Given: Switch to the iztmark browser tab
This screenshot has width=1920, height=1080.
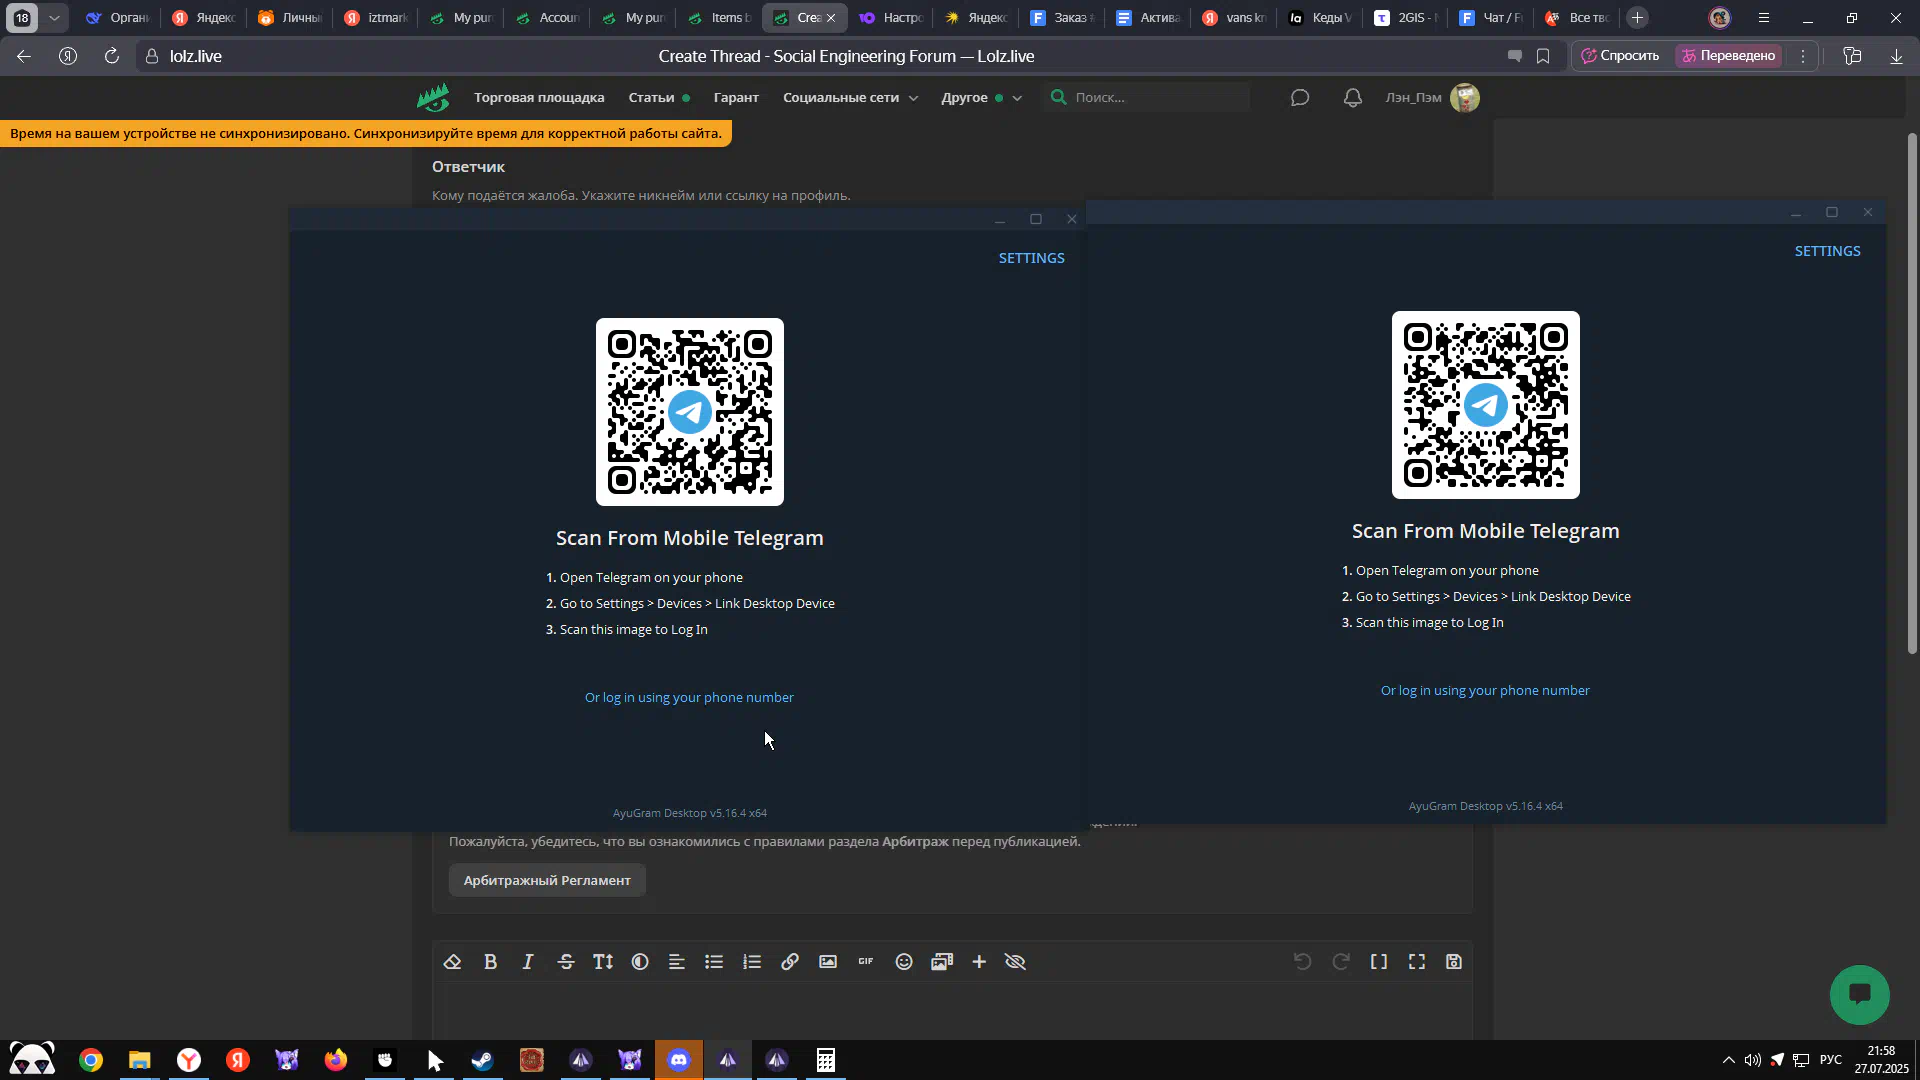Looking at the screenshot, I should point(377,17).
